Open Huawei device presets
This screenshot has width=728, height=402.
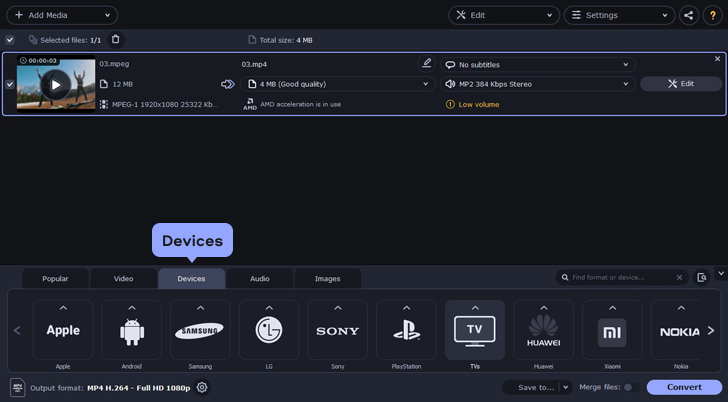pos(544,330)
